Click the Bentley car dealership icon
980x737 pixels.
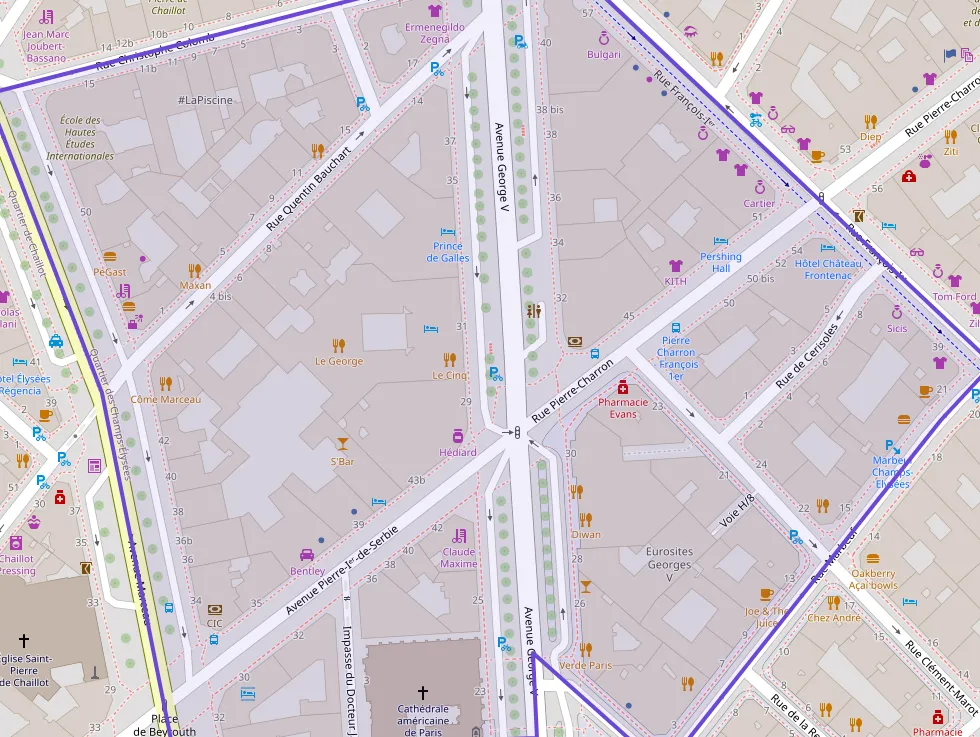point(307,555)
